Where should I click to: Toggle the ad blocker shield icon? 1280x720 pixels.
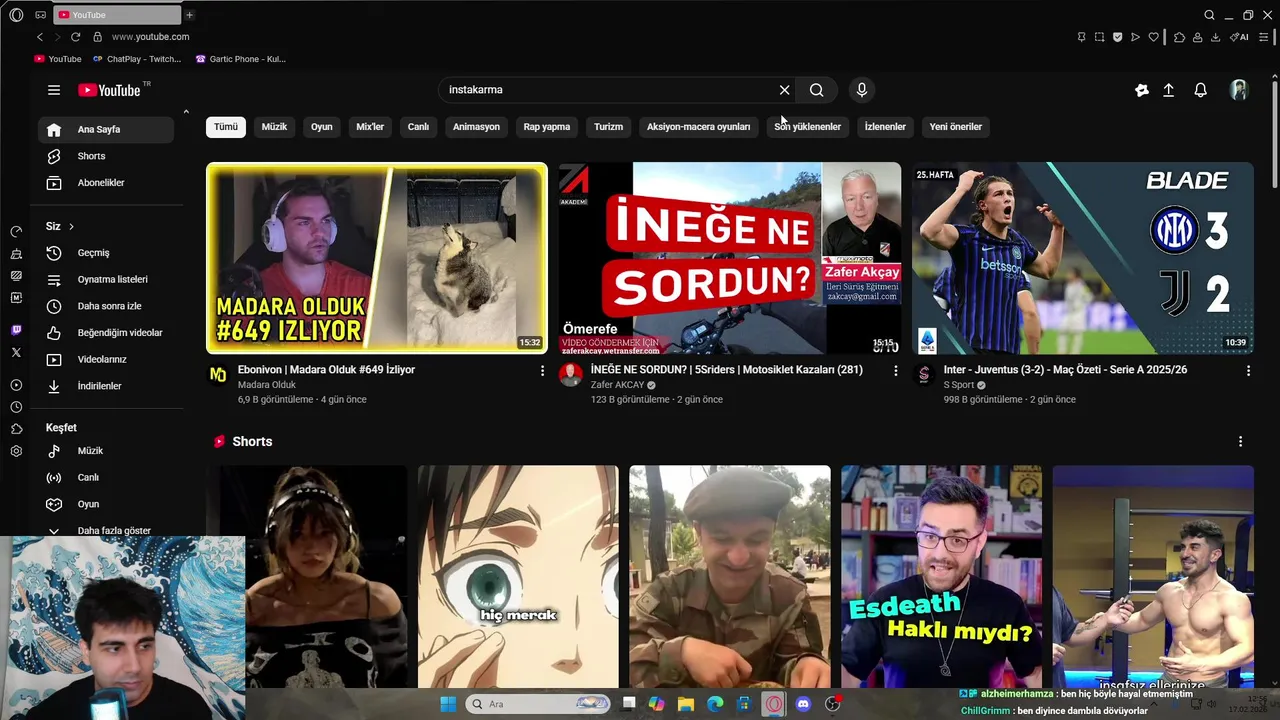point(1117,37)
